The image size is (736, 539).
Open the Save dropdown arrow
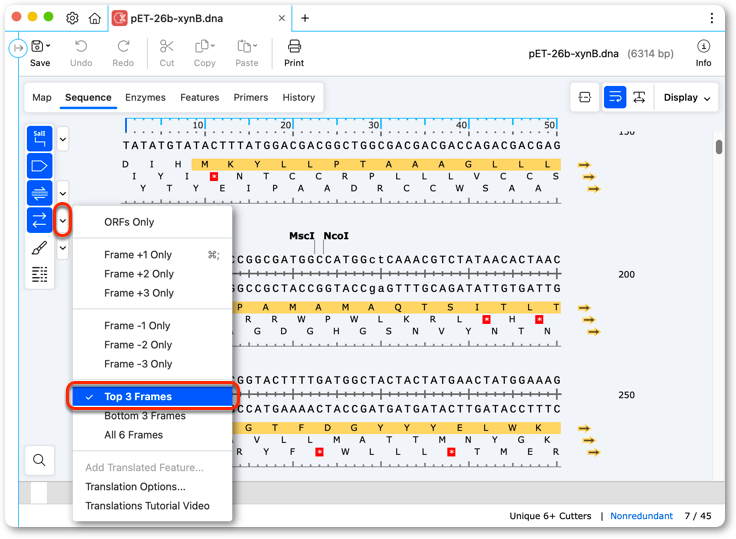pyautogui.click(x=48, y=46)
